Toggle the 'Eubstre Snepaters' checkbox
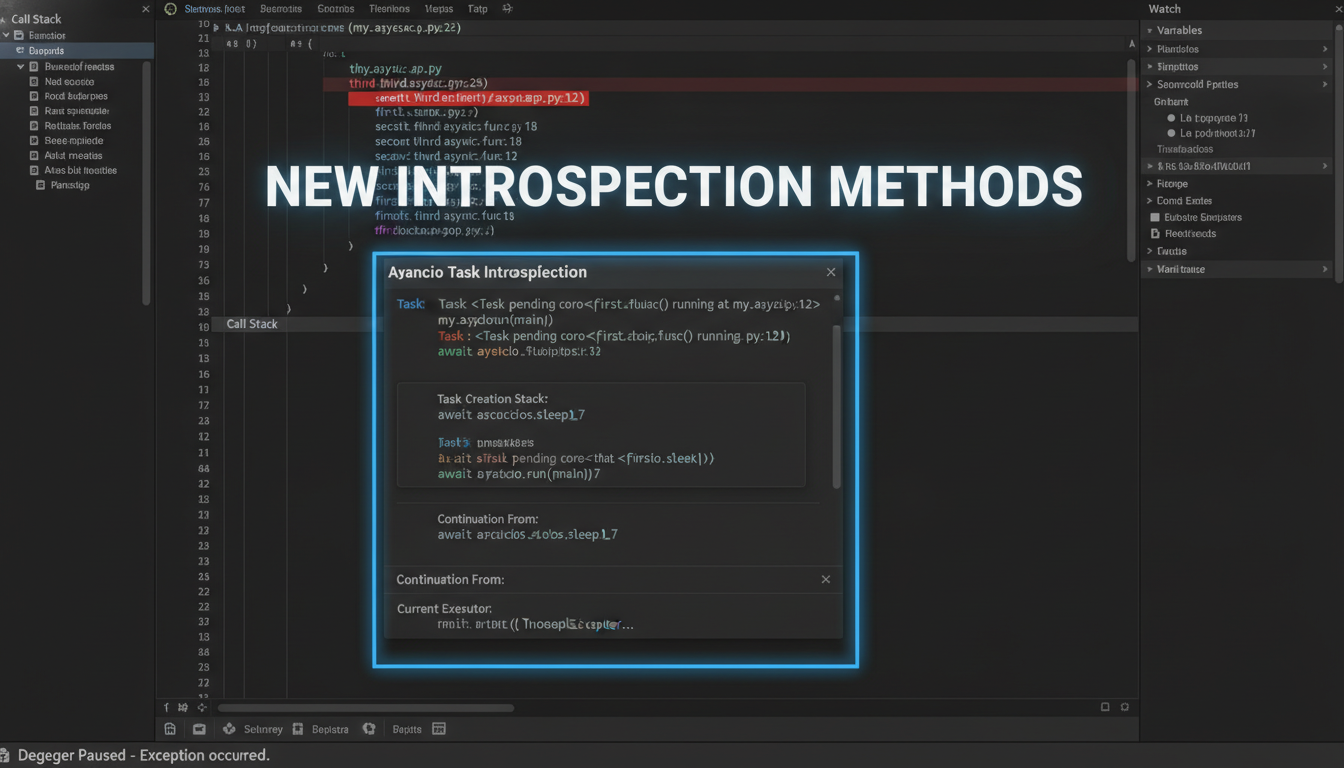Screen dimensions: 1344x768 (1155, 217)
